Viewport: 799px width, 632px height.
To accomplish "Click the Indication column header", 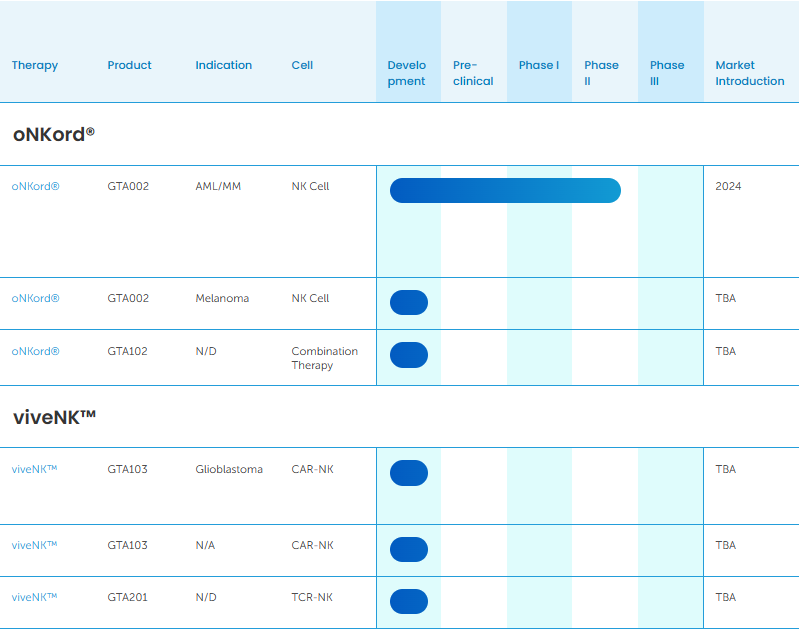I will pyautogui.click(x=224, y=65).
